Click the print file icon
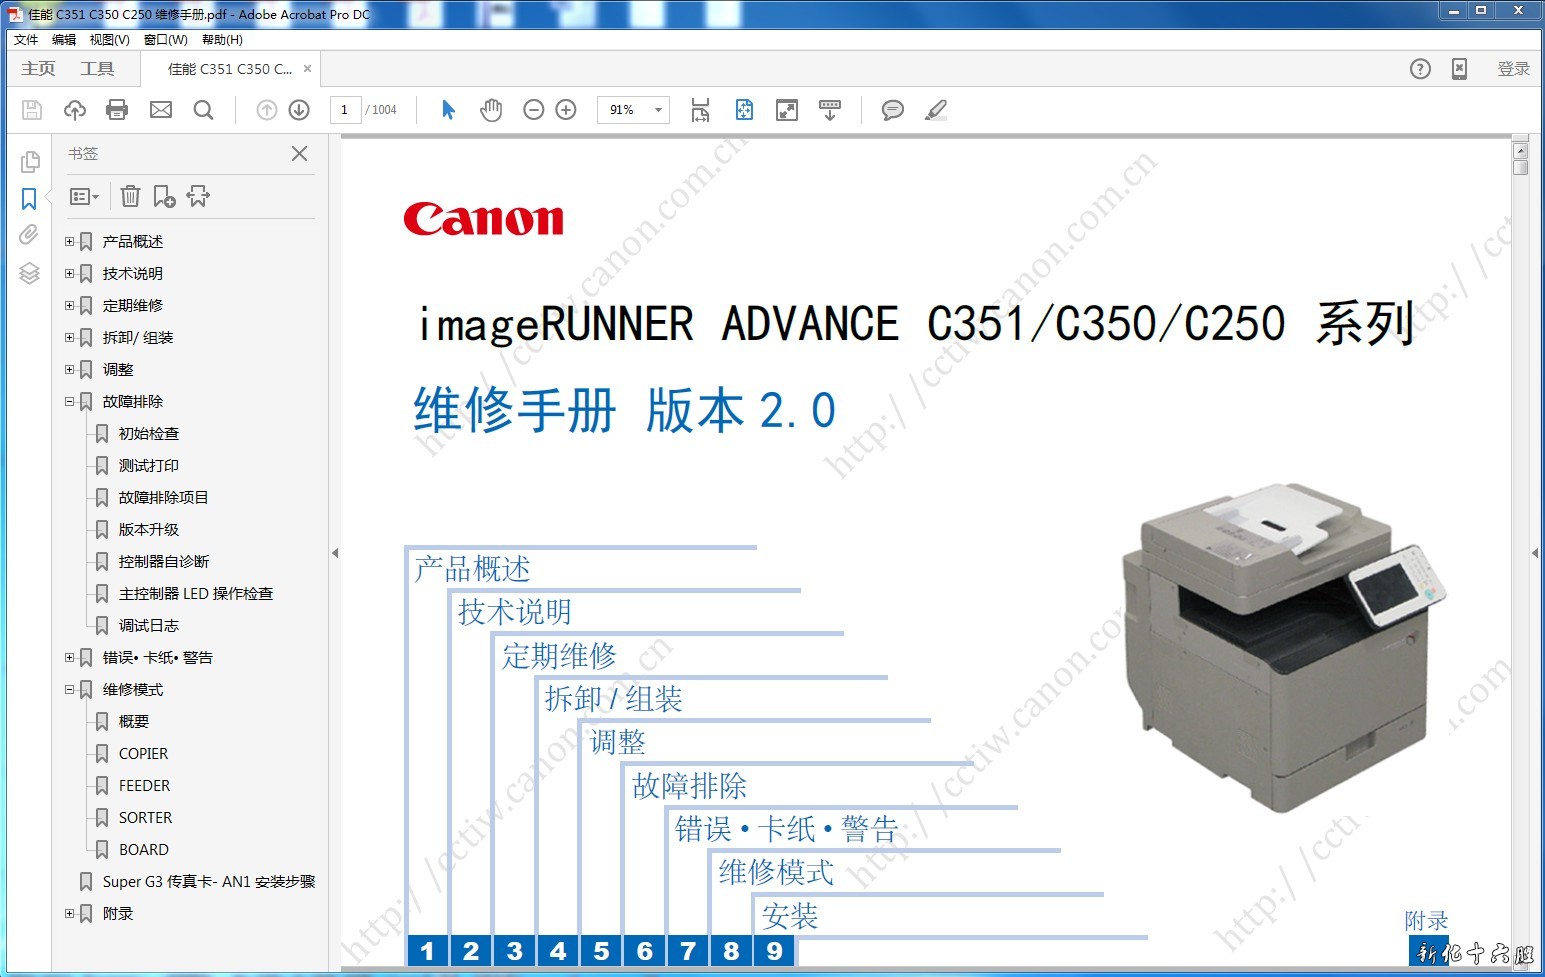The height and width of the screenshot is (977, 1545). coord(117,110)
